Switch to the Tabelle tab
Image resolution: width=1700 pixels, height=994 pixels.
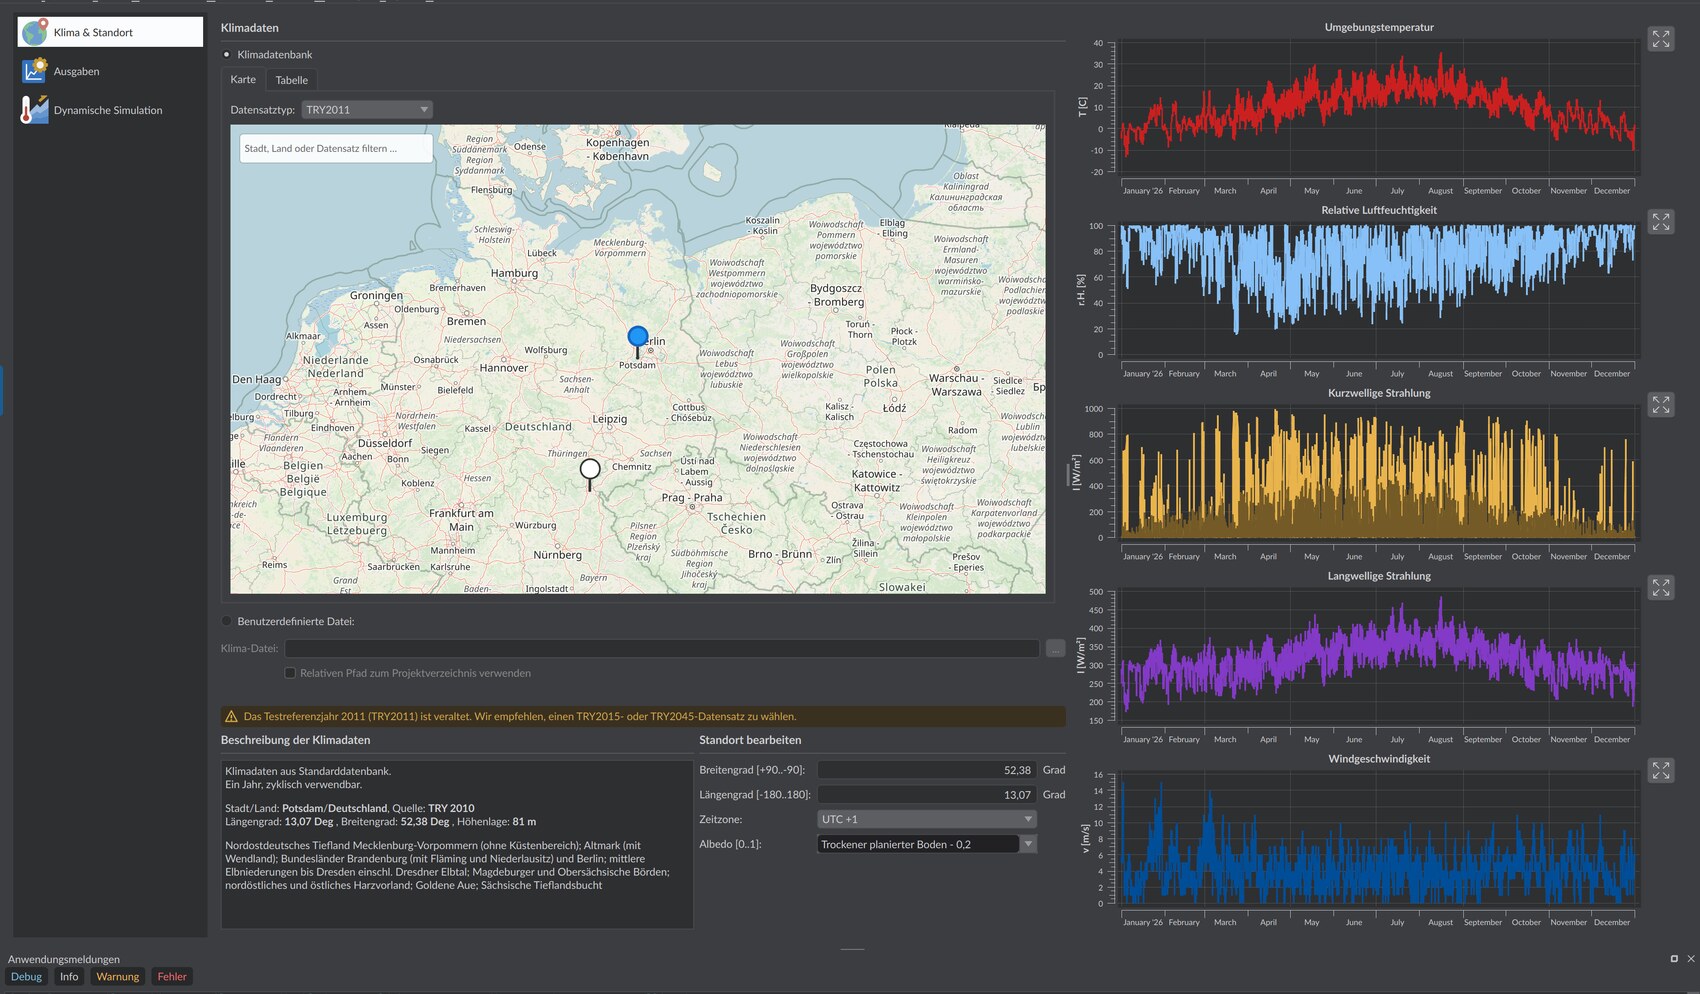coord(292,80)
